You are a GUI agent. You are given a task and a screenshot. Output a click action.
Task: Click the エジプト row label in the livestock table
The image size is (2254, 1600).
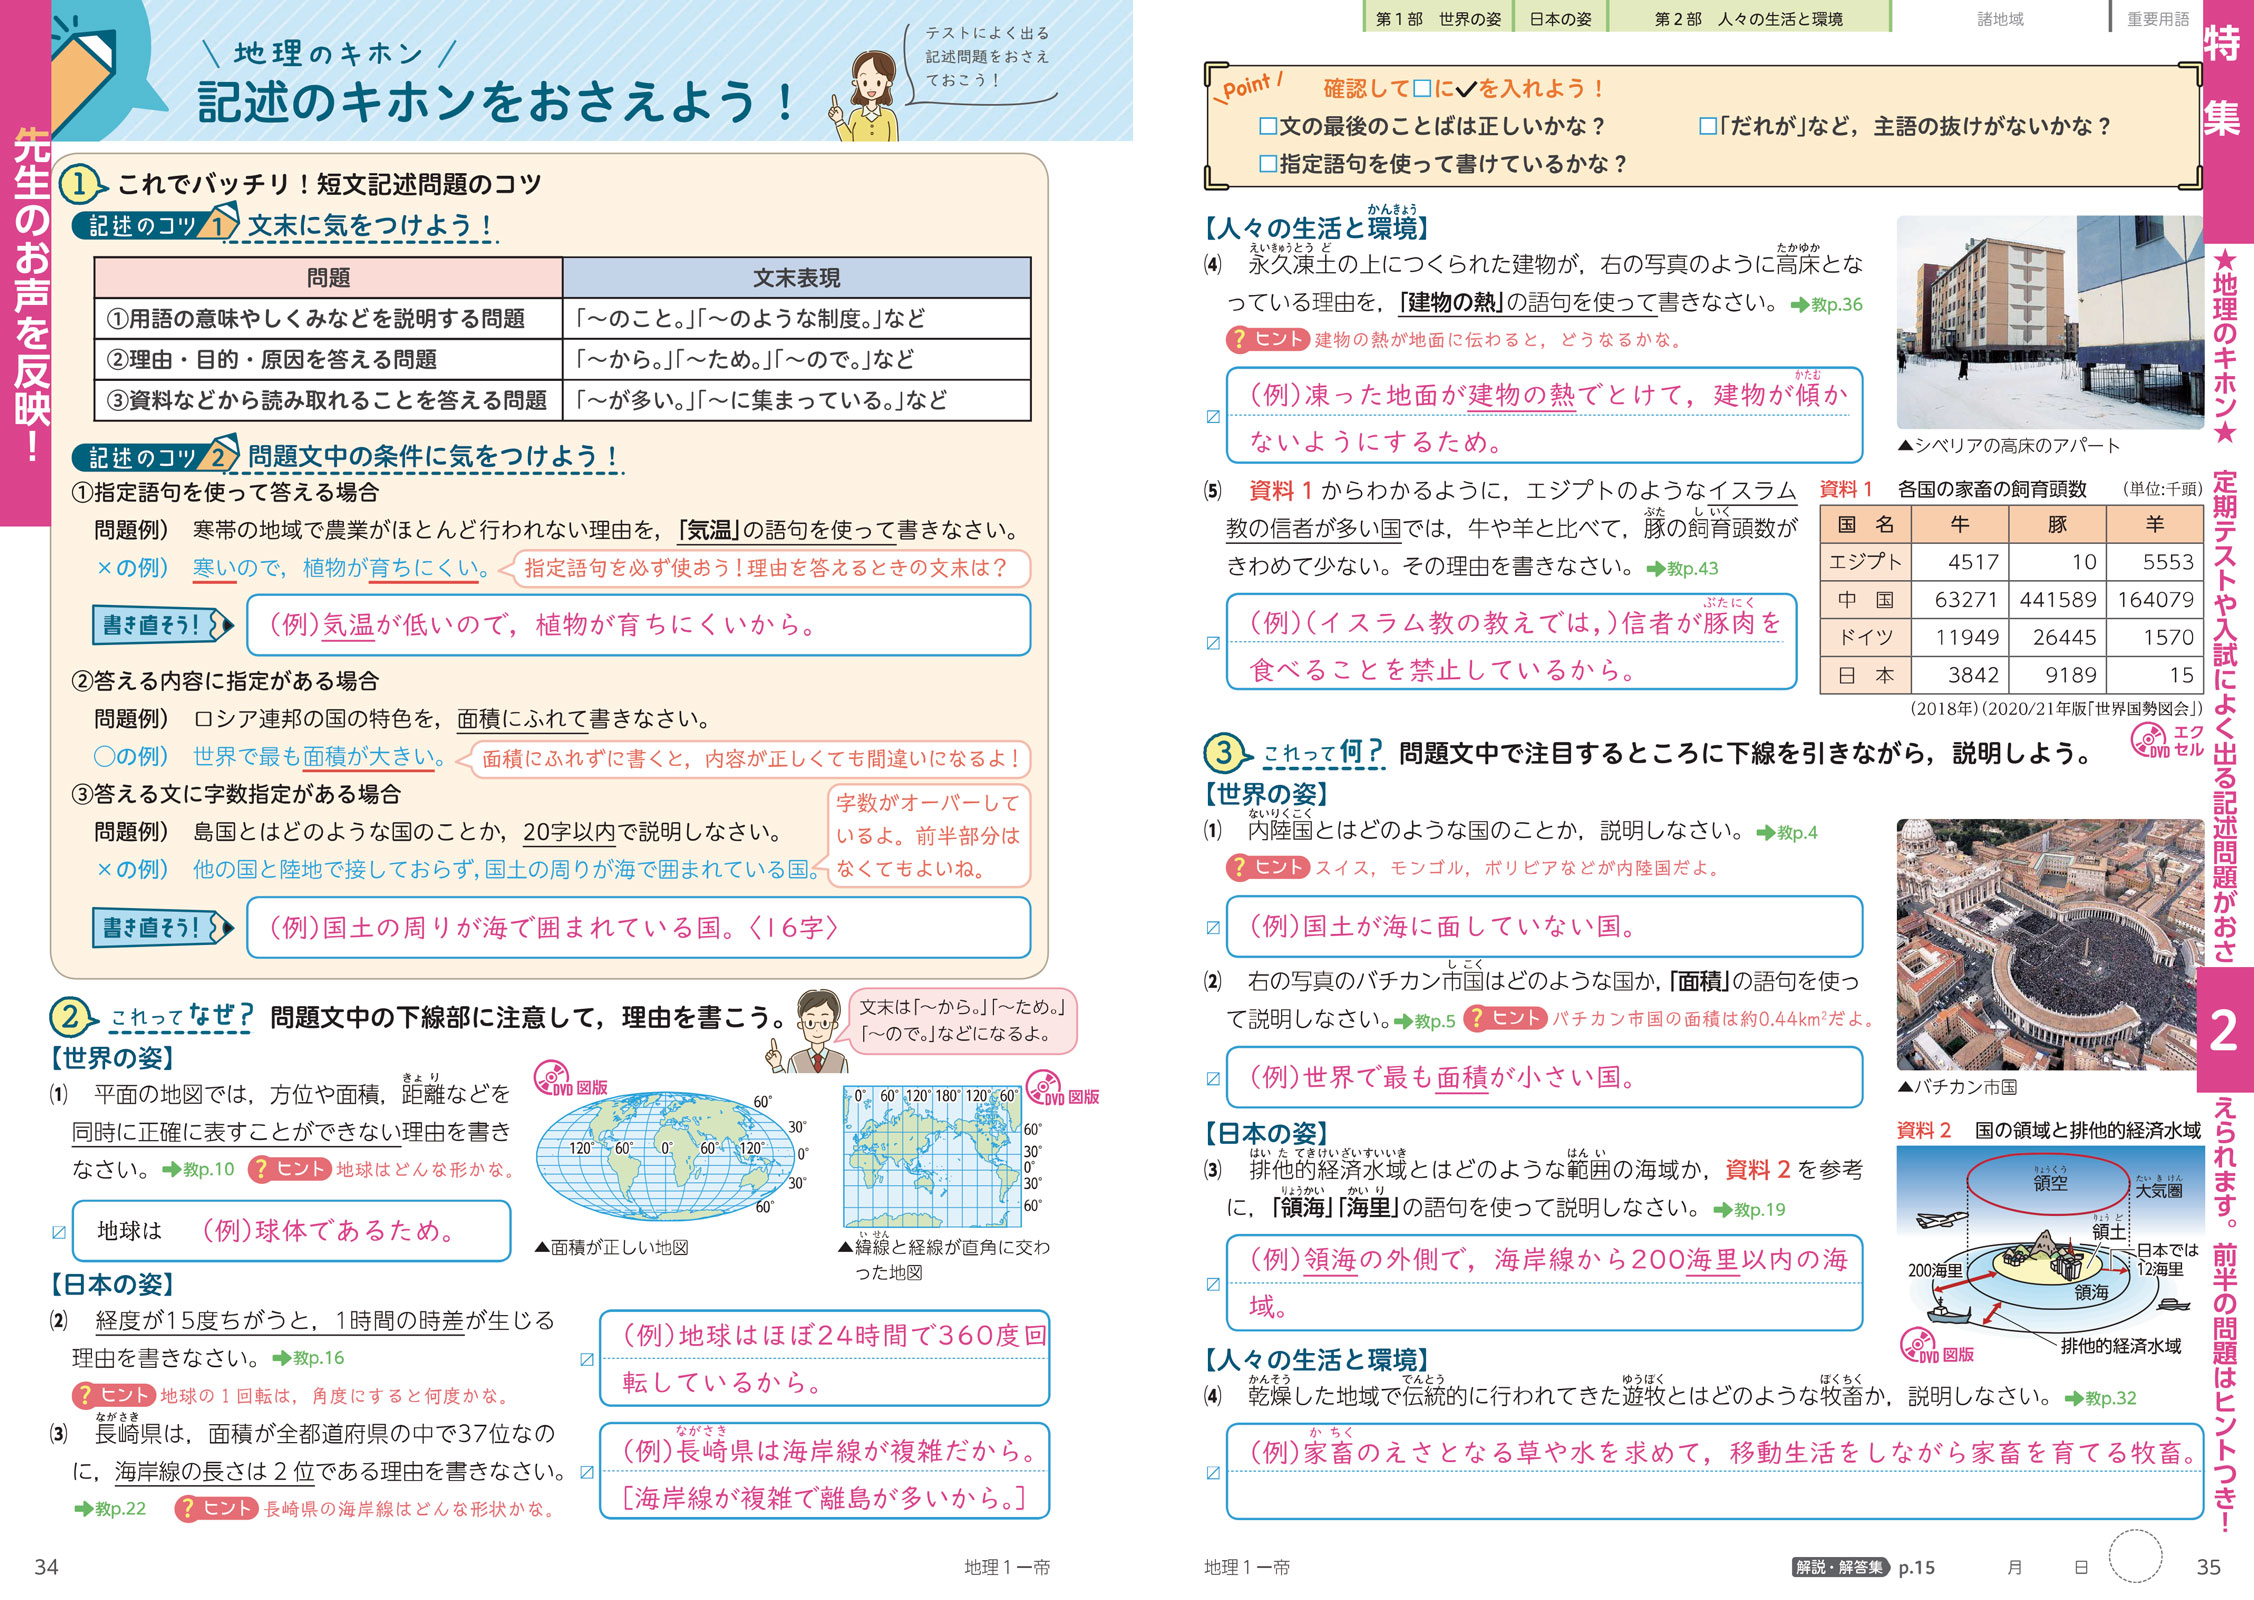(1864, 561)
